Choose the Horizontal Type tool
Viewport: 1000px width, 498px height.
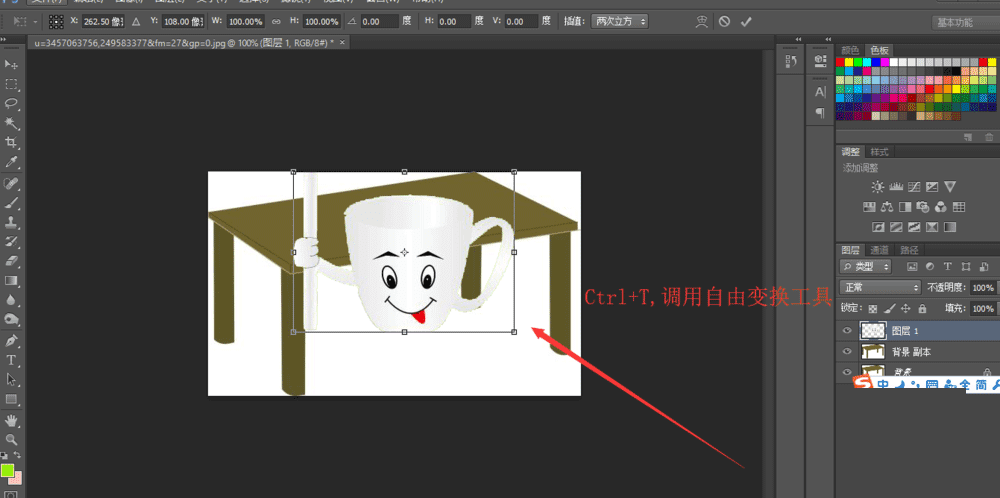(12, 360)
